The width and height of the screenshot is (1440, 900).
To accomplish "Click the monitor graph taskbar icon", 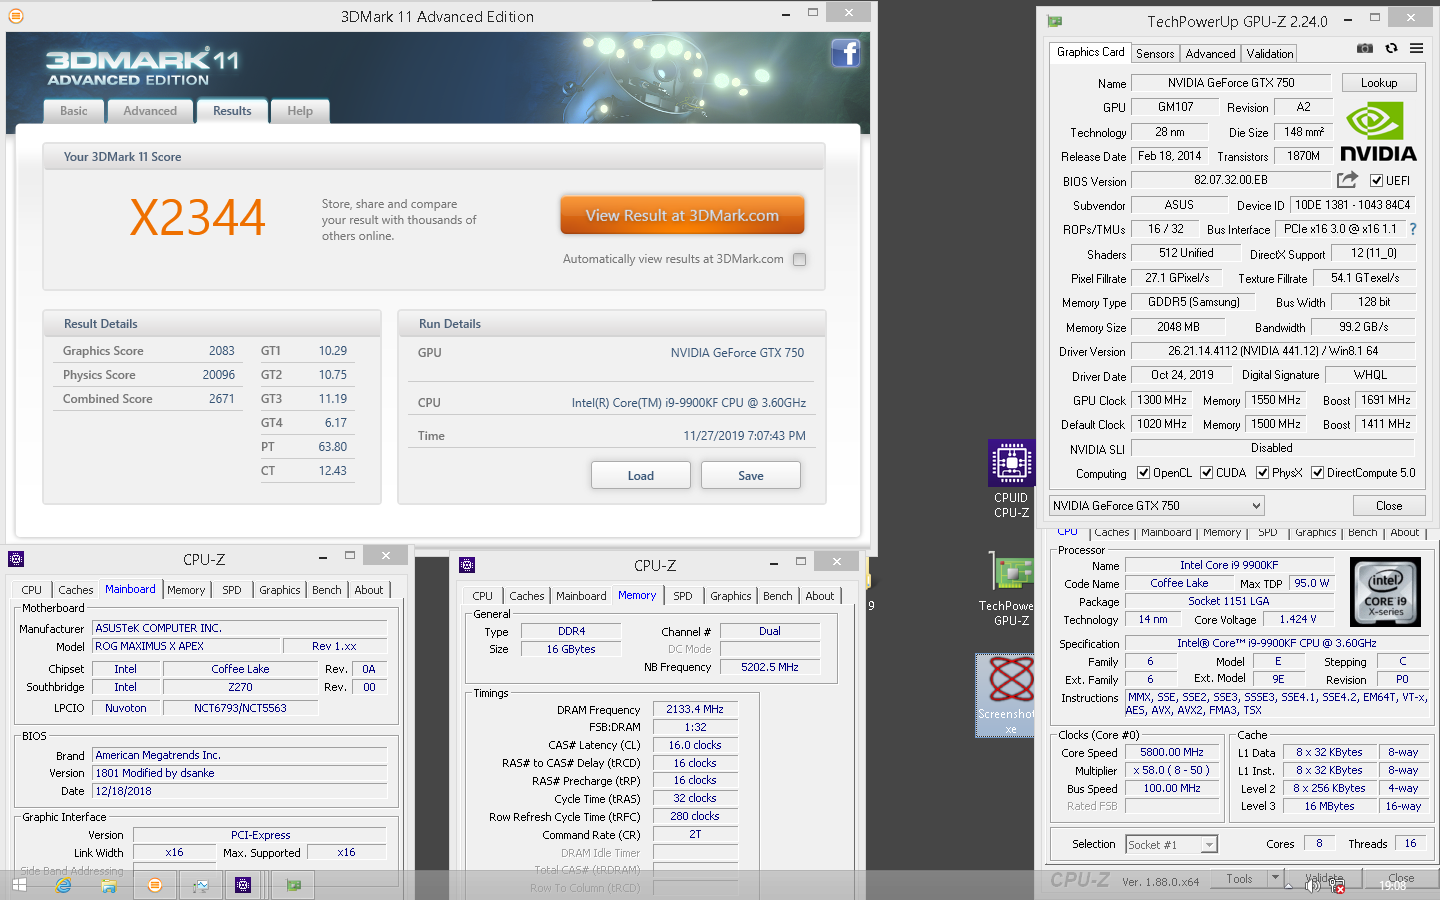I will 200,885.
